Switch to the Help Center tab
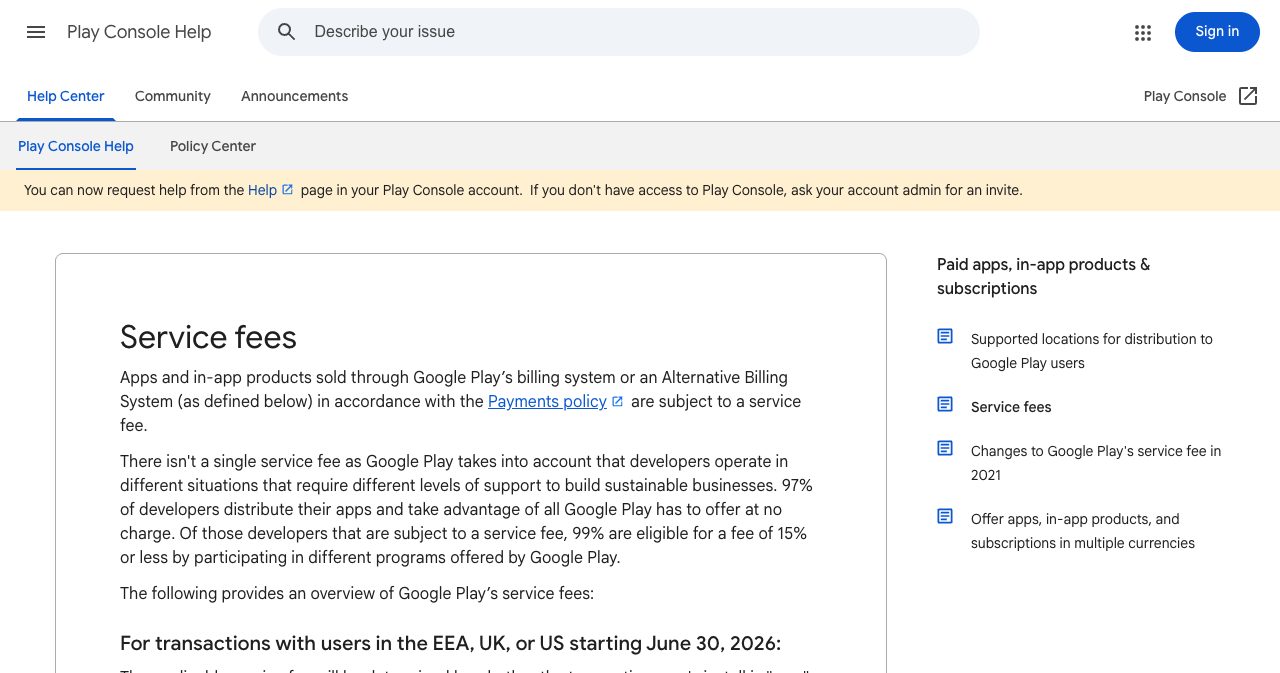Screen dimensions: 1280x673 (x=66, y=97)
